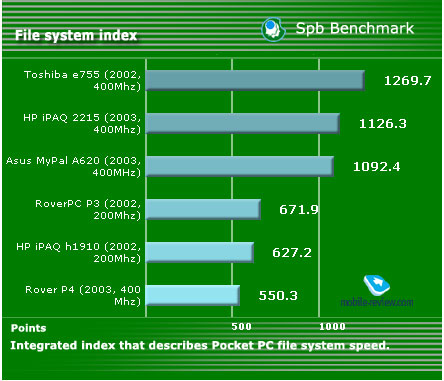
Task: Select the Asus MyPal A620 bar
Action: click(x=240, y=166)
